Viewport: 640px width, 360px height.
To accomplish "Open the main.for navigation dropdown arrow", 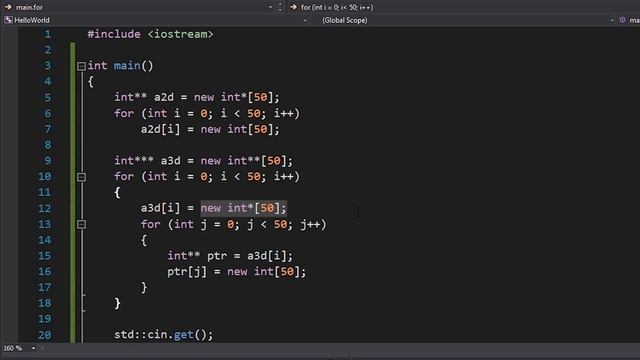I will [270, 7].
